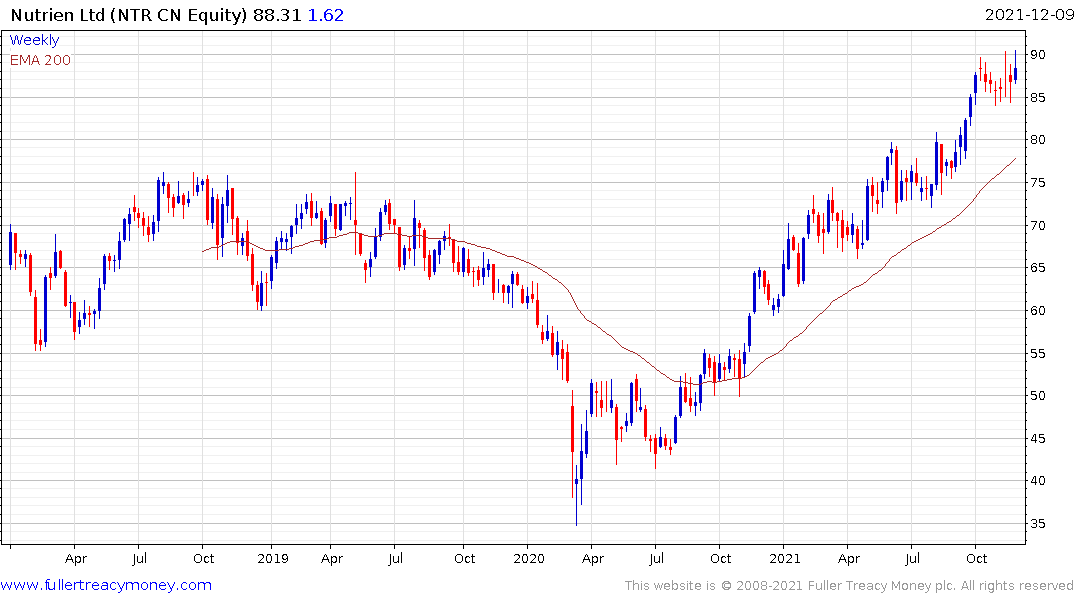This screenshot has width=1075, height=600.
Task: Select the 90 price axis label
Action: click(1037, 55)
